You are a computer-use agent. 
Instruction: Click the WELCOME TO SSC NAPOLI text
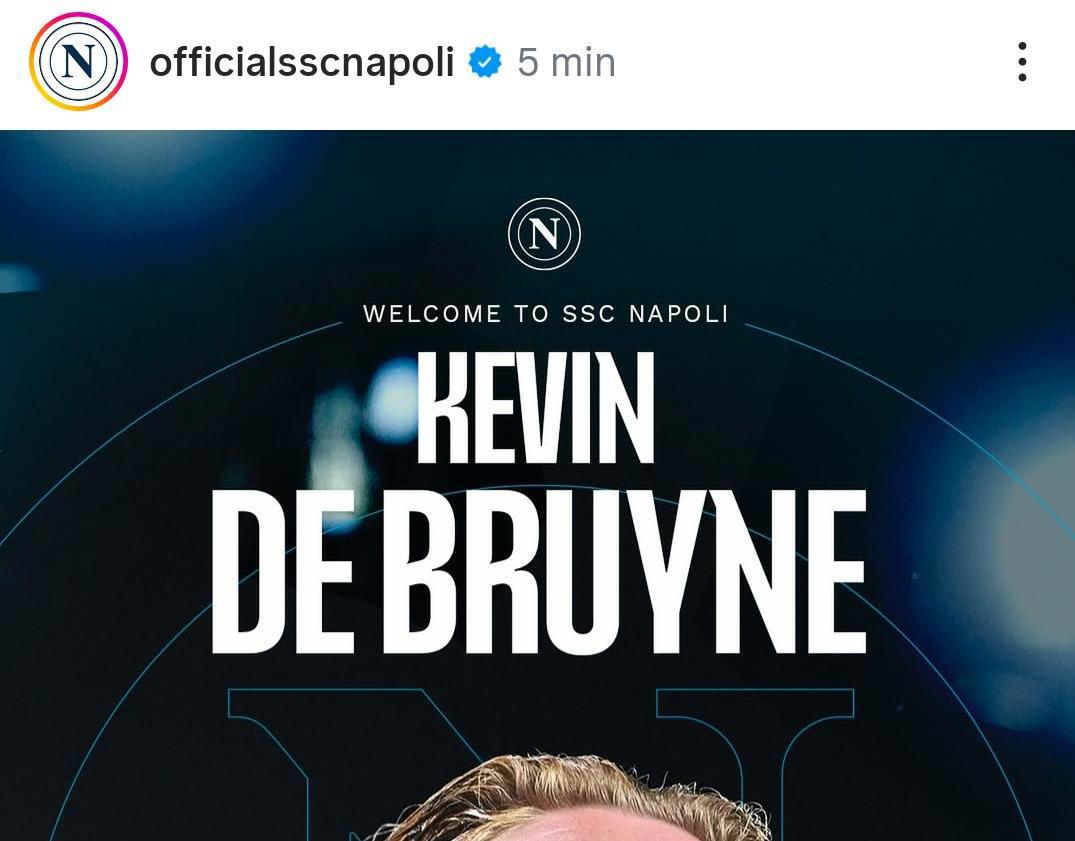pos(545,314)
